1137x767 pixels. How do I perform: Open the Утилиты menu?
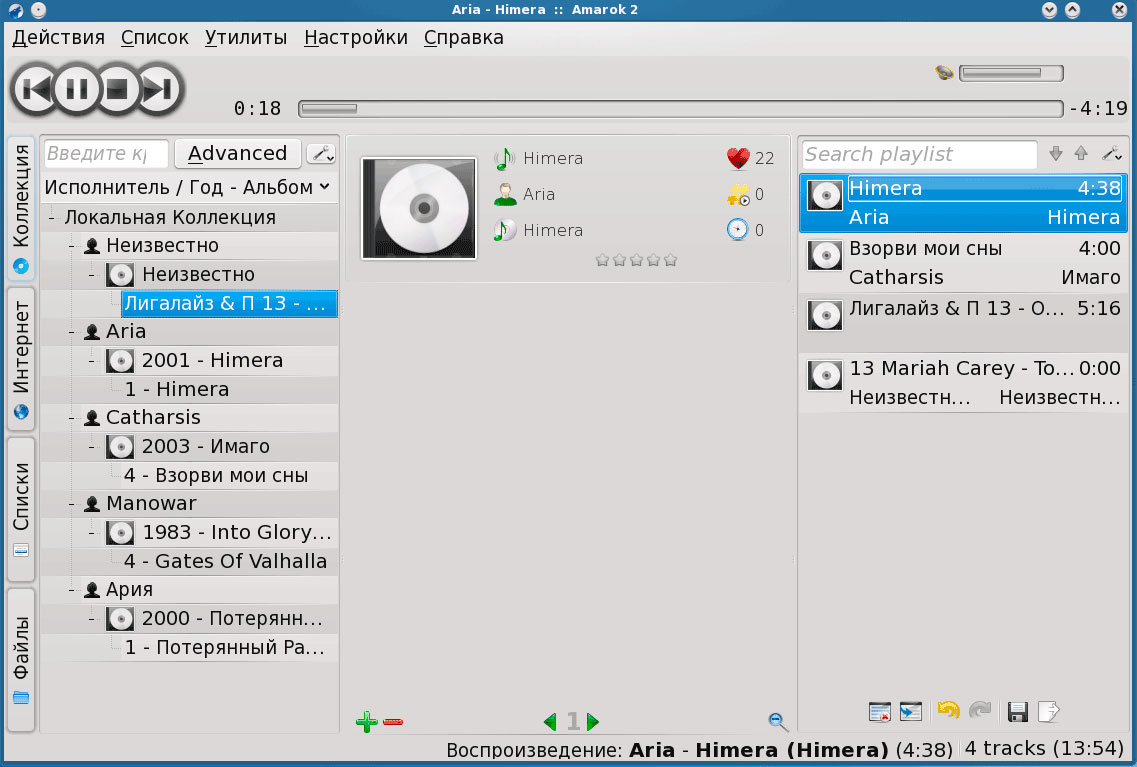246,38
